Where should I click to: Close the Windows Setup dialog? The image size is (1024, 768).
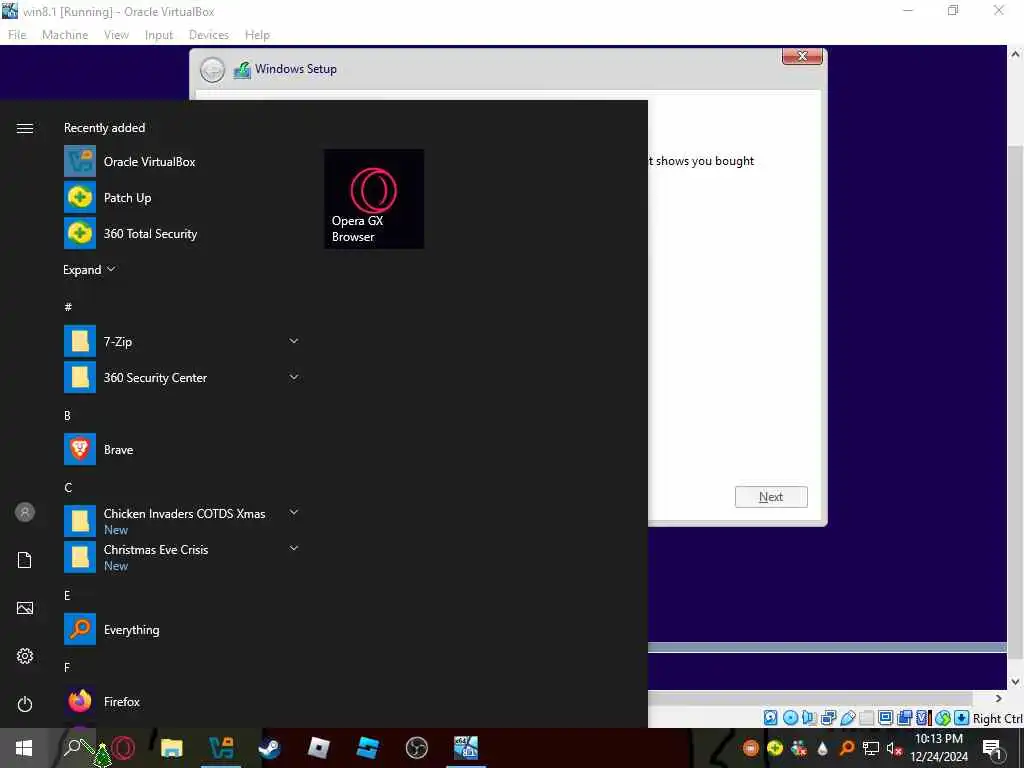click(x=802, y=56)
